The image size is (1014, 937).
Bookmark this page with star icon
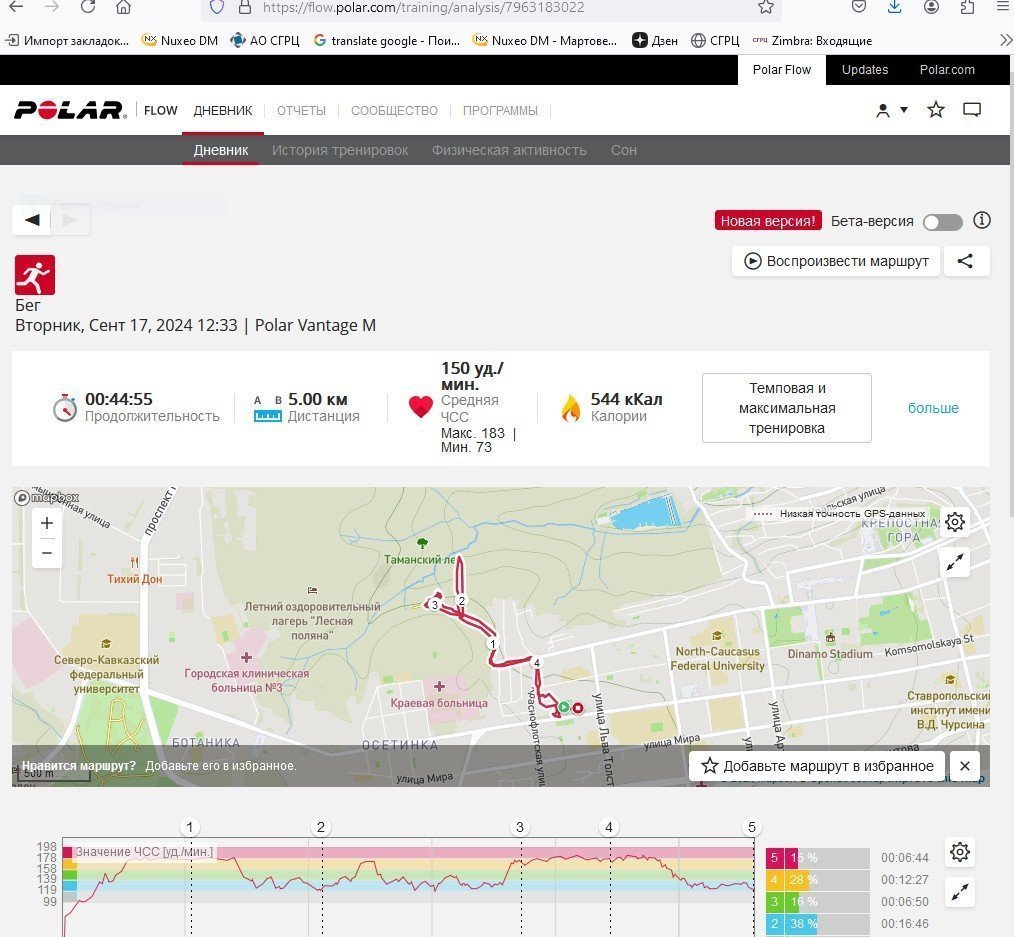pos(766,7)
